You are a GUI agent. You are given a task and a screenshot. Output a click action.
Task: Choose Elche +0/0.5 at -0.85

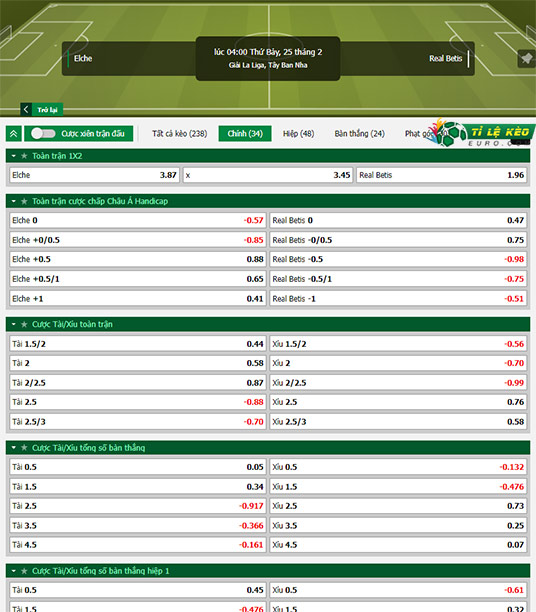(138, 240)
